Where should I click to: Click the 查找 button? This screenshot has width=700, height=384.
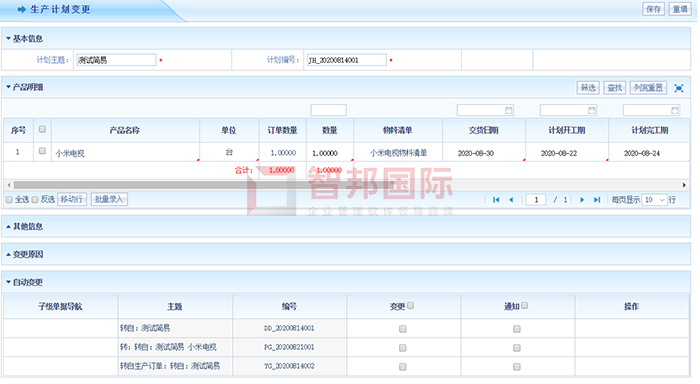pos(615,88)
